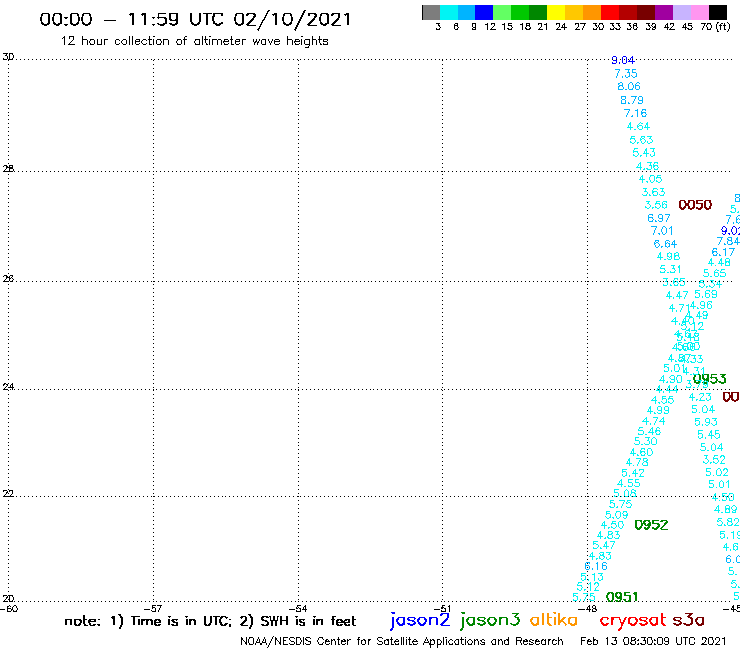740x650 pixels.
Task: Click the orange swatch in the color scale
Action: tap(592, 12)
